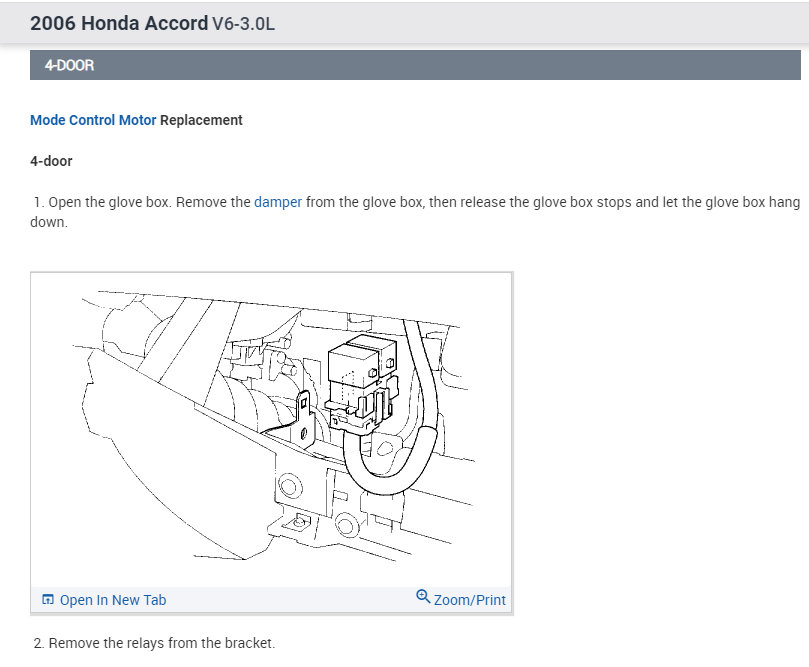809x667 pixels.
Task: Click step 1 Open the glove box text
Action: 415,212
